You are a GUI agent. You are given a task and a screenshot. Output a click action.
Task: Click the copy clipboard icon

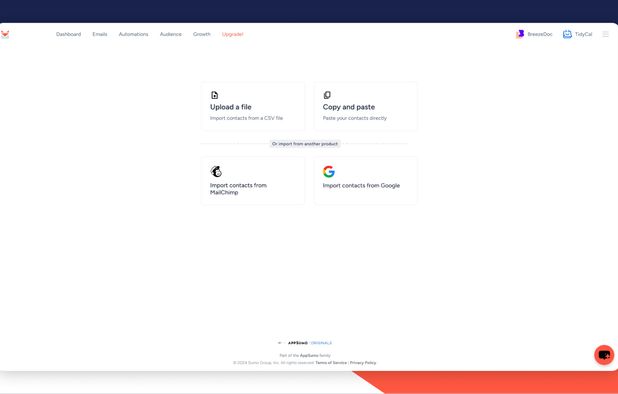pyautogui.click(x=327, y=95)
